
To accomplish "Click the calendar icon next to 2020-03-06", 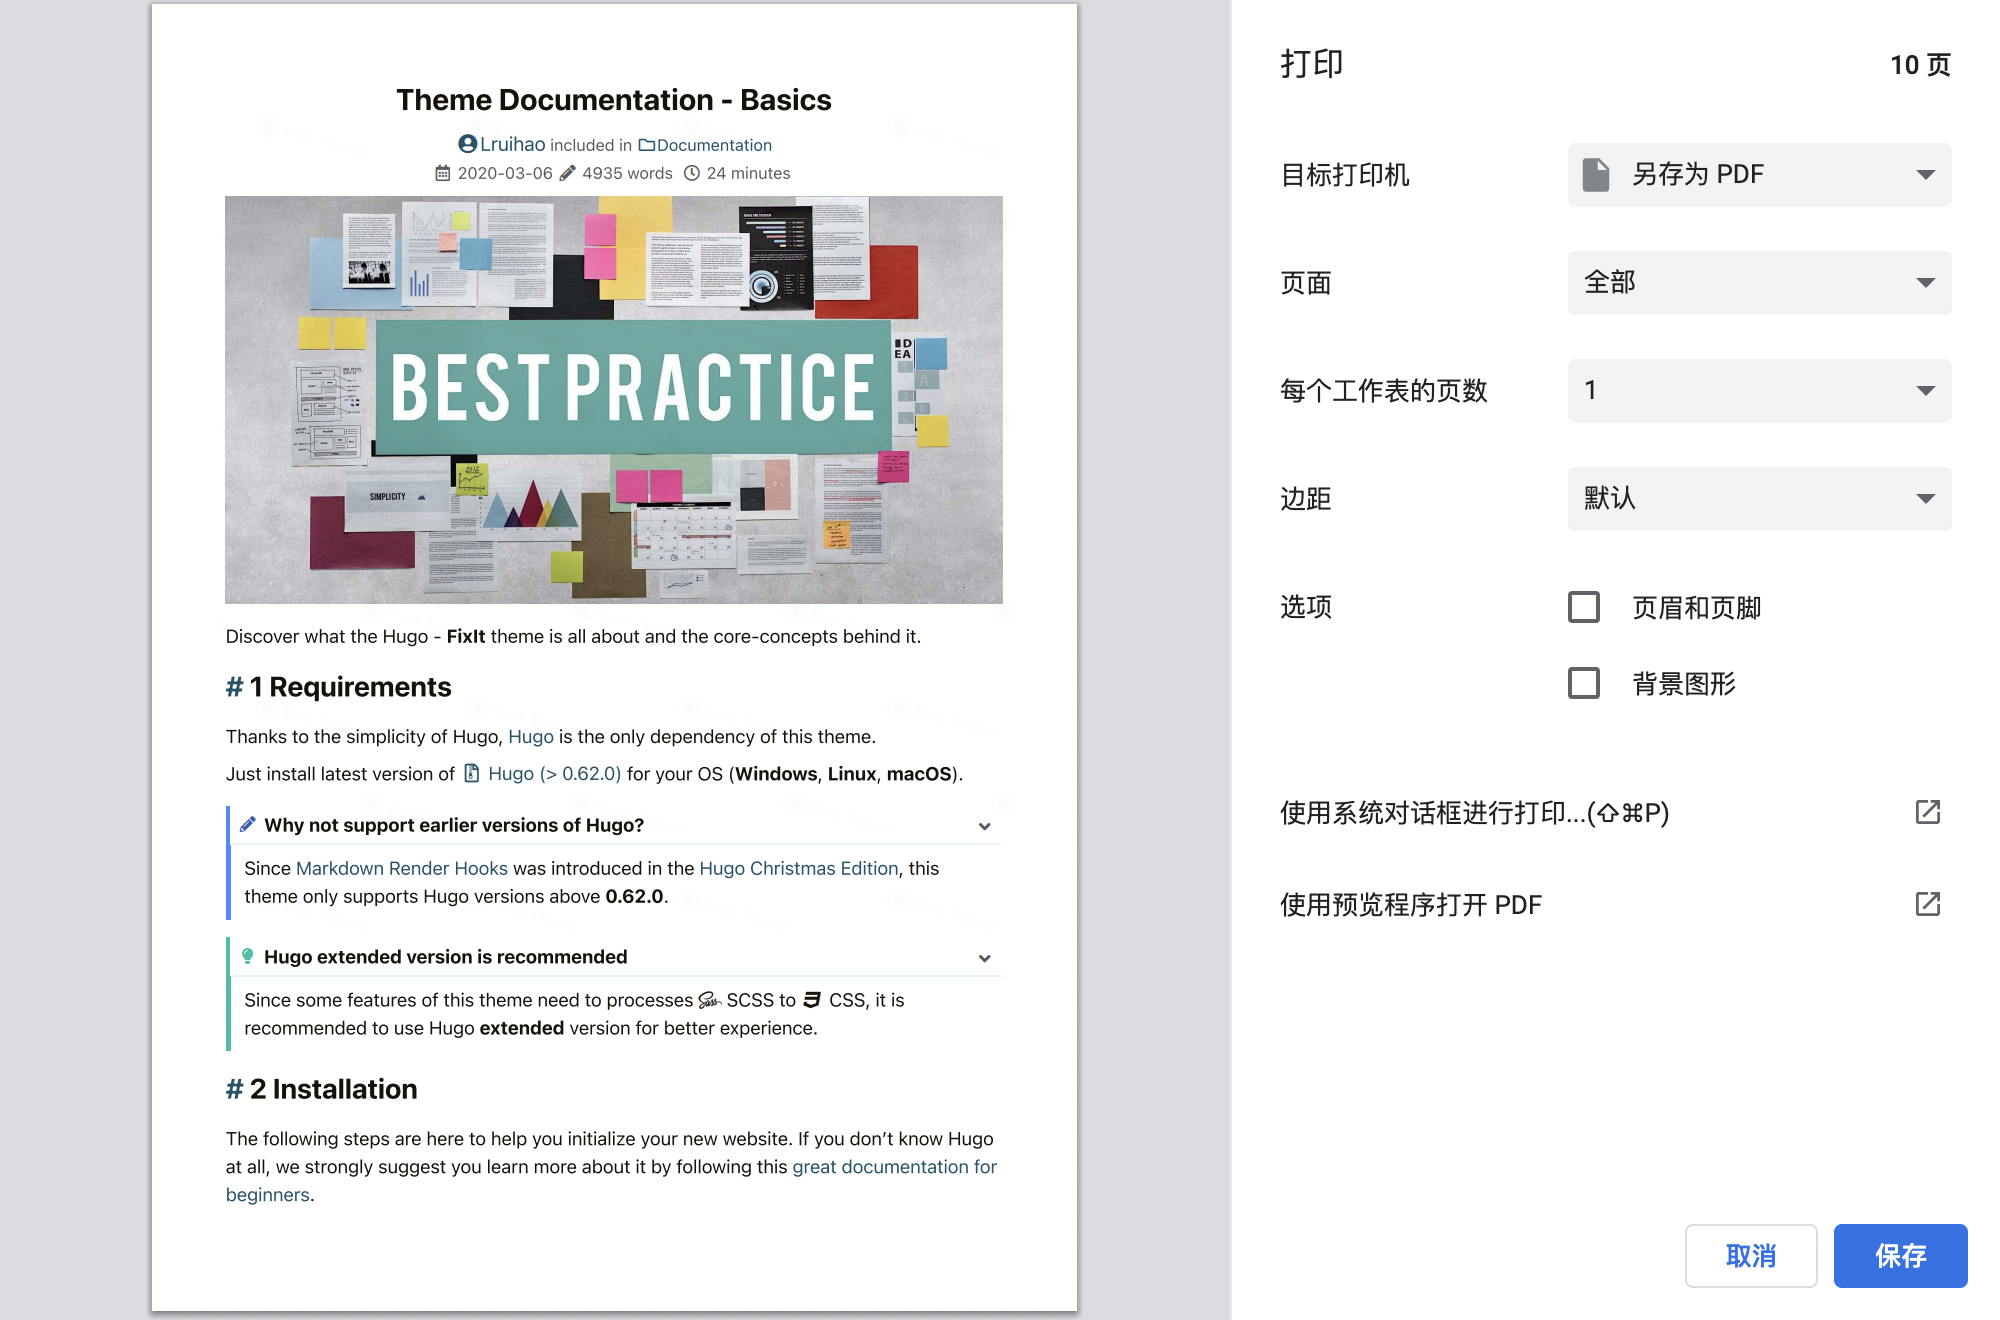I will pyautogui.click(x=443, y=172).
